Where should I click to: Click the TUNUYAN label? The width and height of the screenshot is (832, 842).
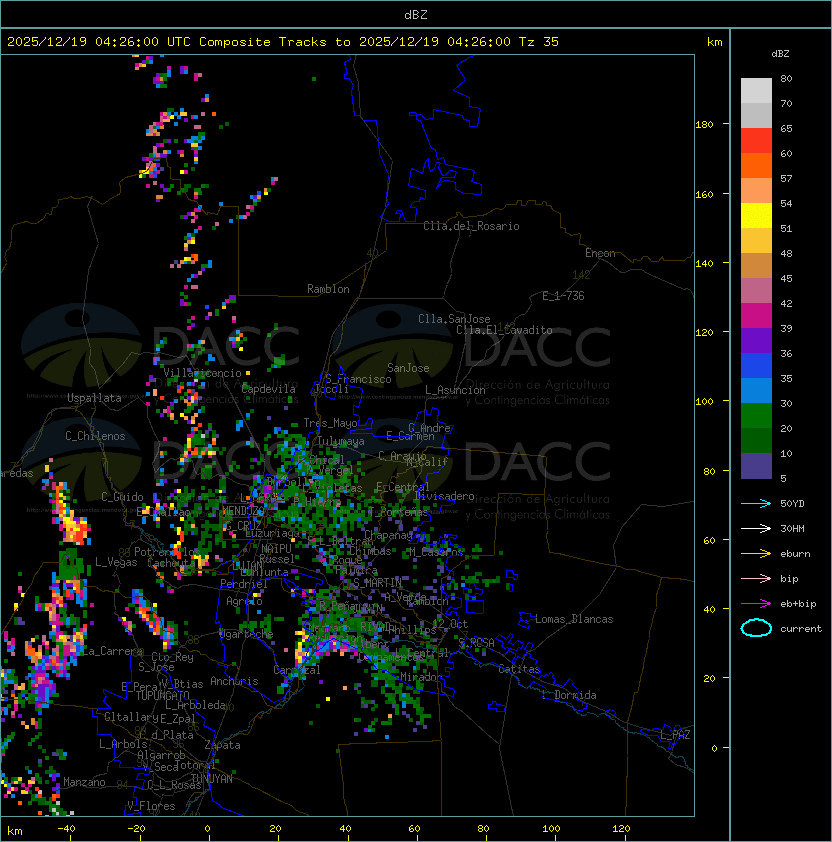pyautogui.click(x=212, y=778)
